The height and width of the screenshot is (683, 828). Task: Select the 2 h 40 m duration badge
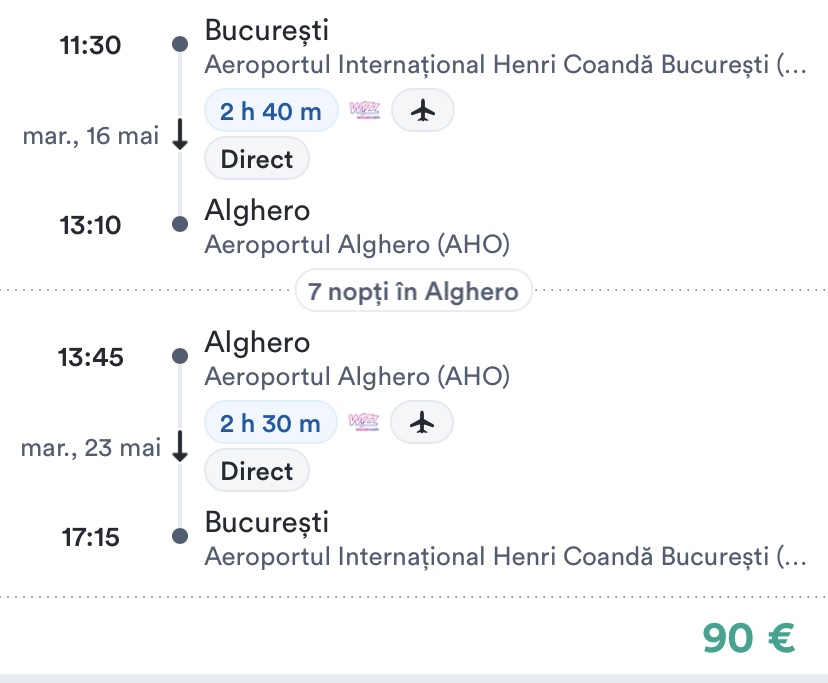271,111
